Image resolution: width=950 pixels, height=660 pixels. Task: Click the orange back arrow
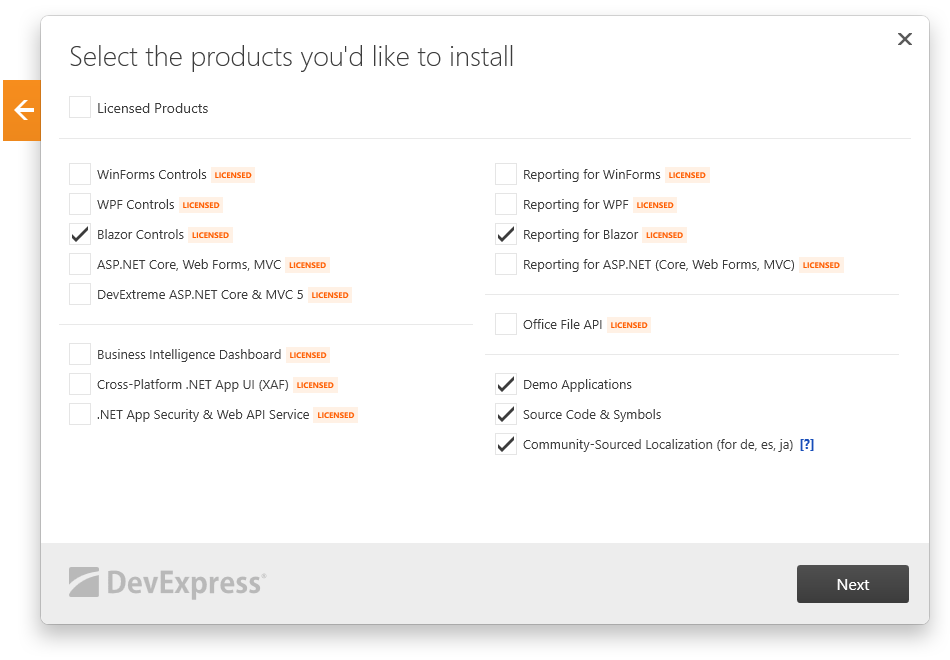(x=21, y=110)
